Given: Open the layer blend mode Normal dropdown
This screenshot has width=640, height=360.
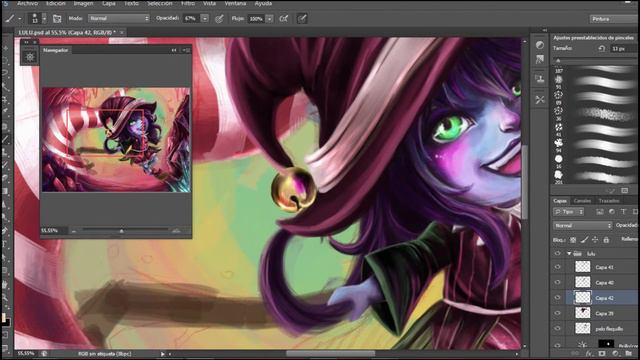Looking at the screenshot, I should [x=583, y=225].
